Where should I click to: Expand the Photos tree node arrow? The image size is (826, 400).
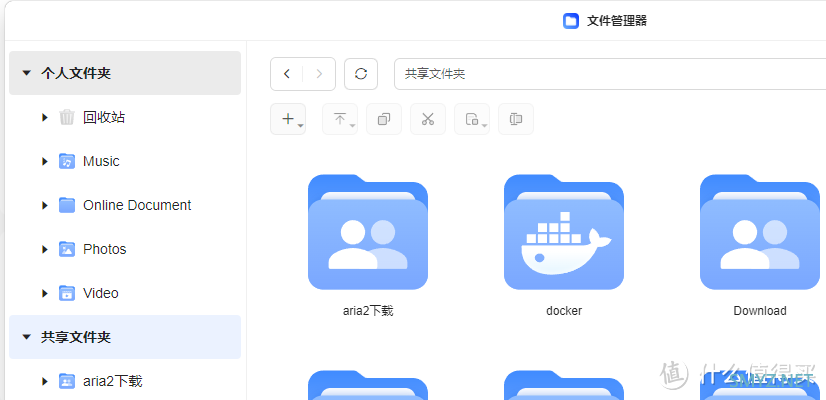click(x=45, y=249)
